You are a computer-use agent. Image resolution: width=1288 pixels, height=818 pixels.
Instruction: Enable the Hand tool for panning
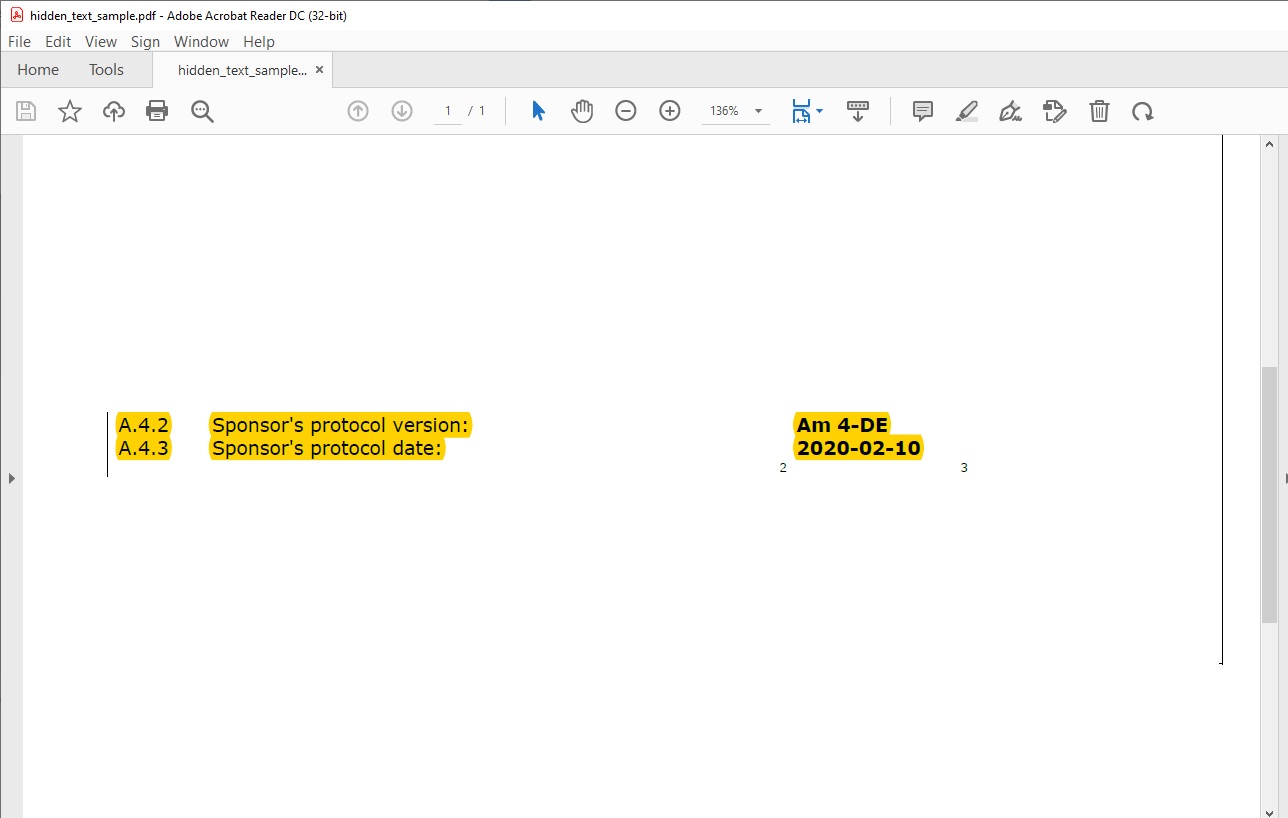tap(582, 110)
